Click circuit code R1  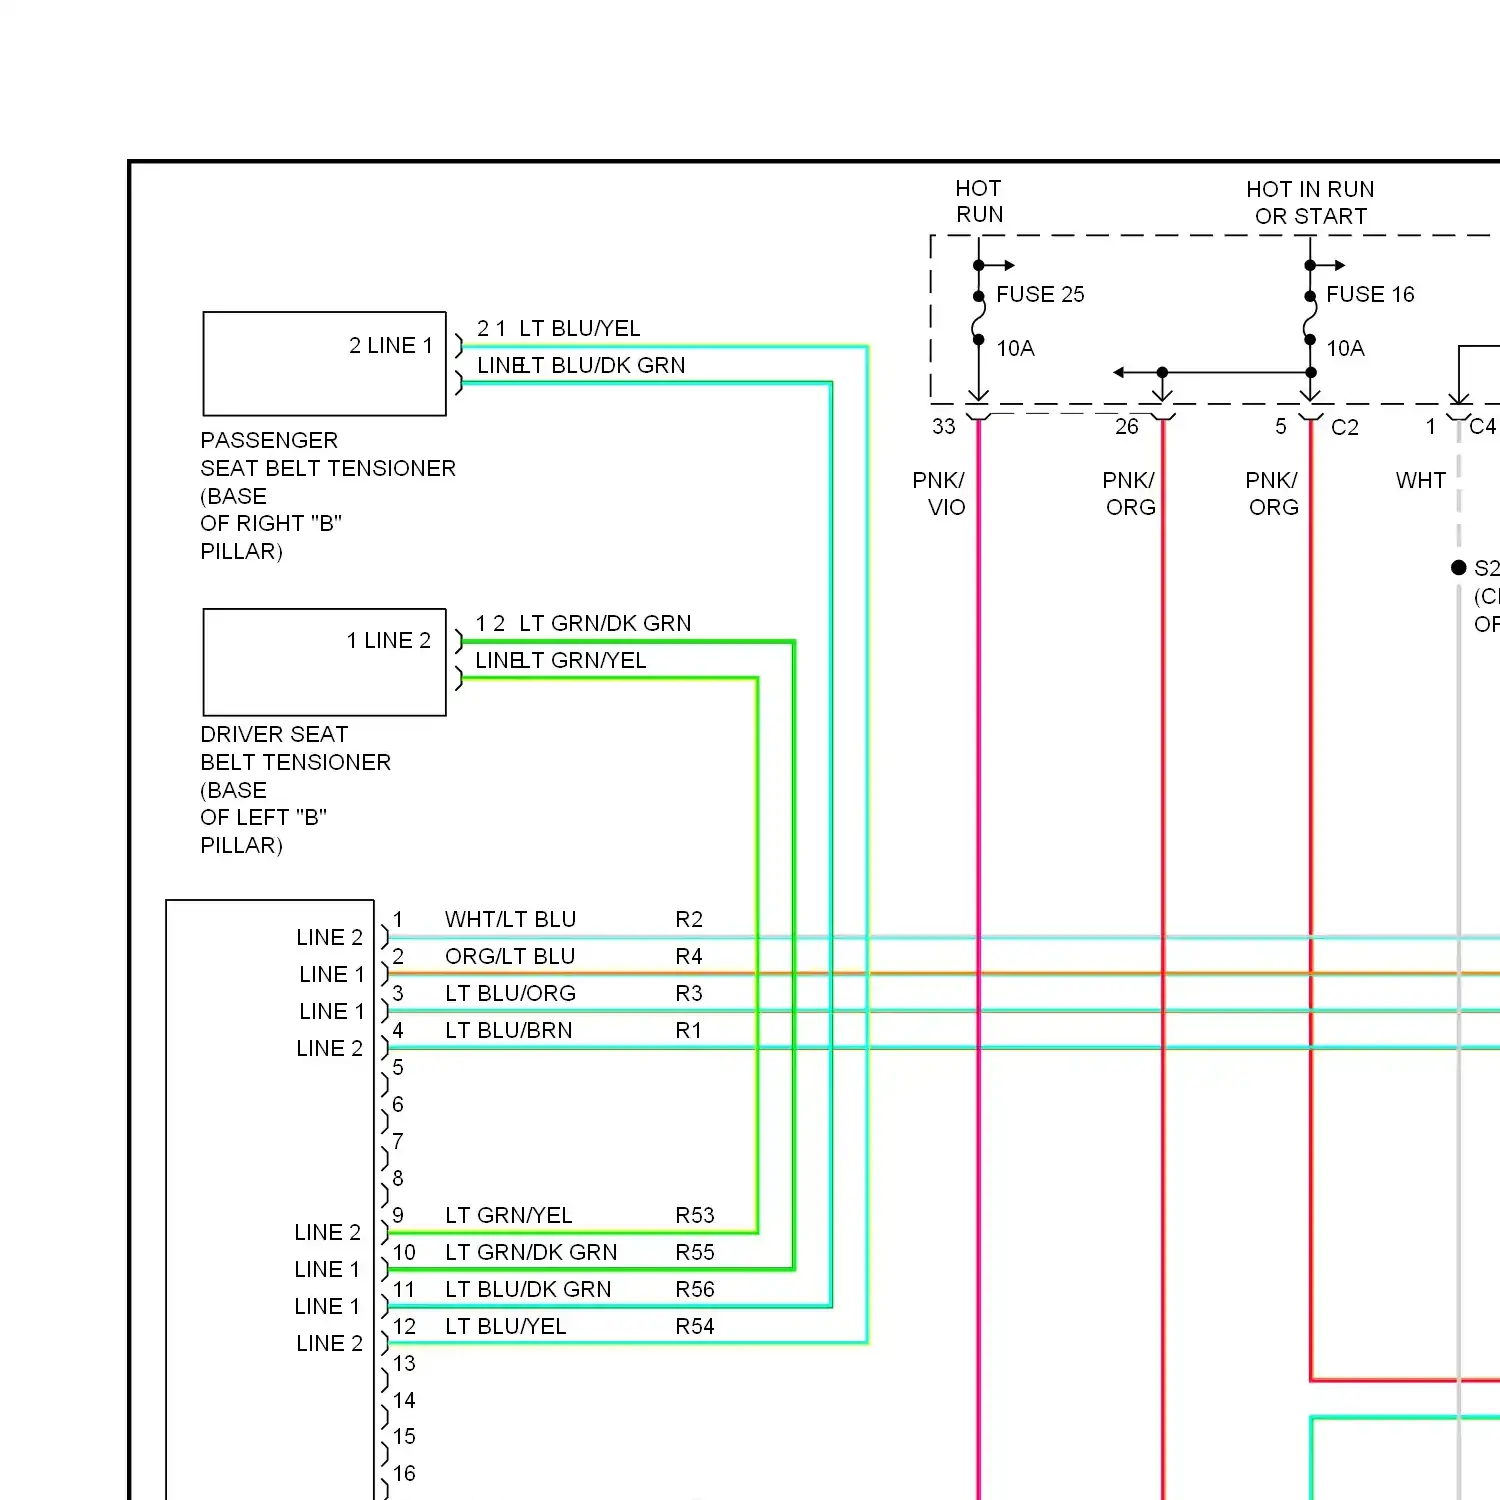point(689,1030)
